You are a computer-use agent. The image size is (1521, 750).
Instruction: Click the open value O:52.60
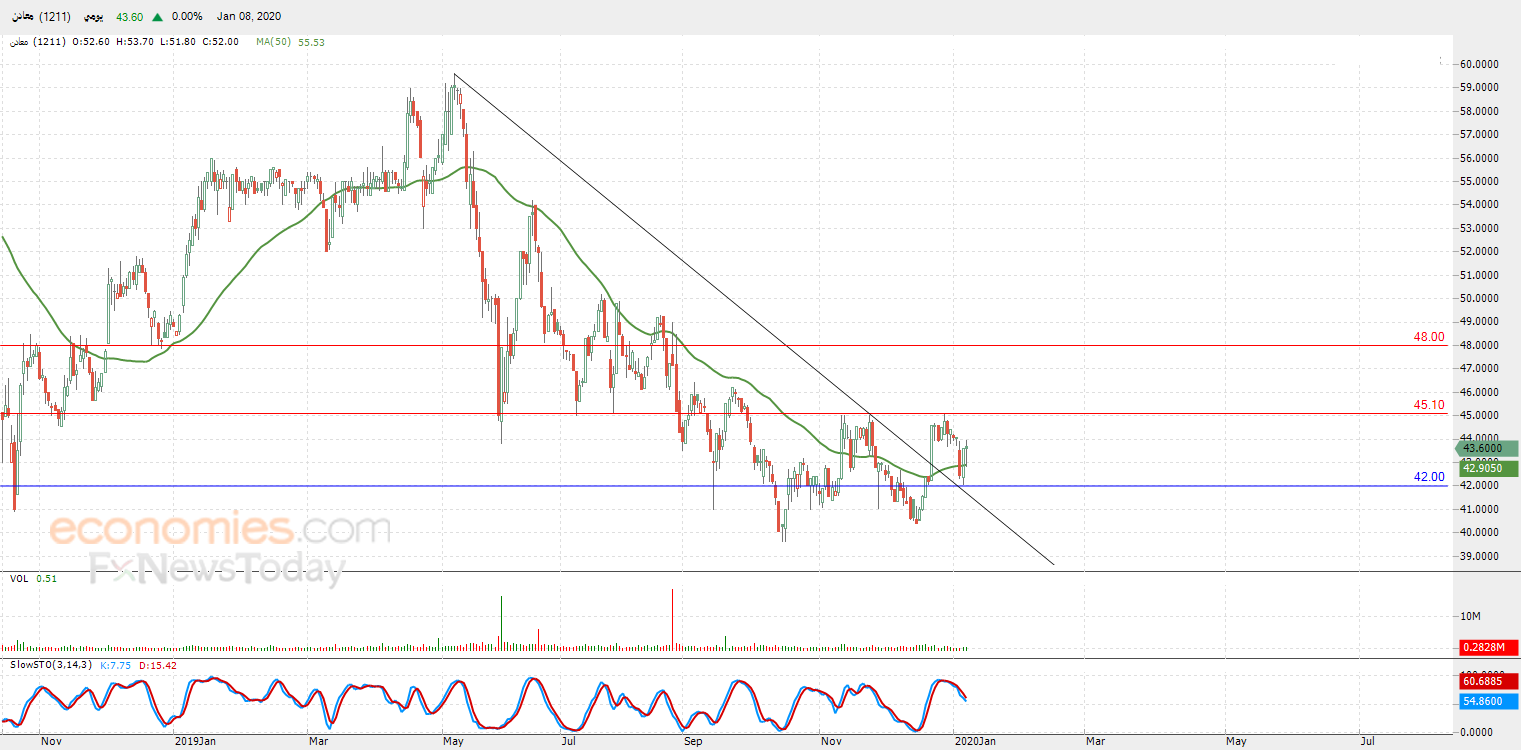pos(93,42)
